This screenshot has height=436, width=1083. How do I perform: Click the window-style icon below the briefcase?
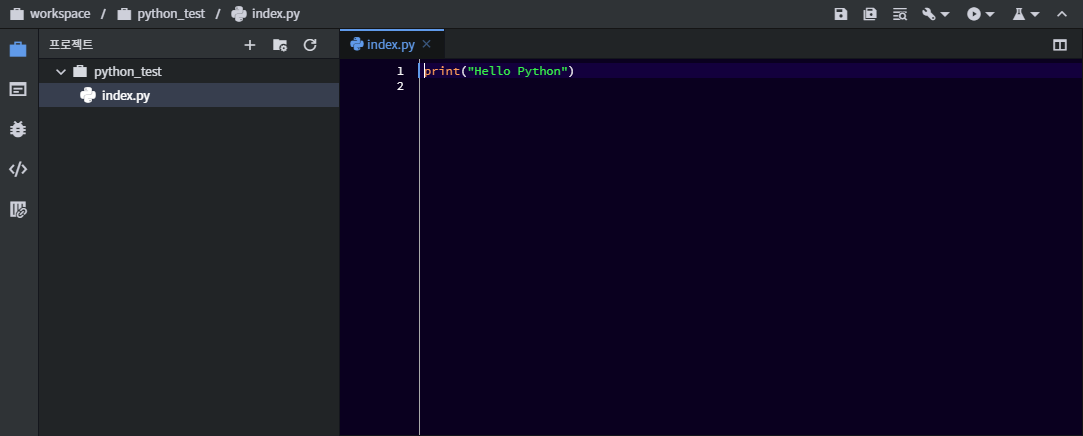(x=18, y=89)
